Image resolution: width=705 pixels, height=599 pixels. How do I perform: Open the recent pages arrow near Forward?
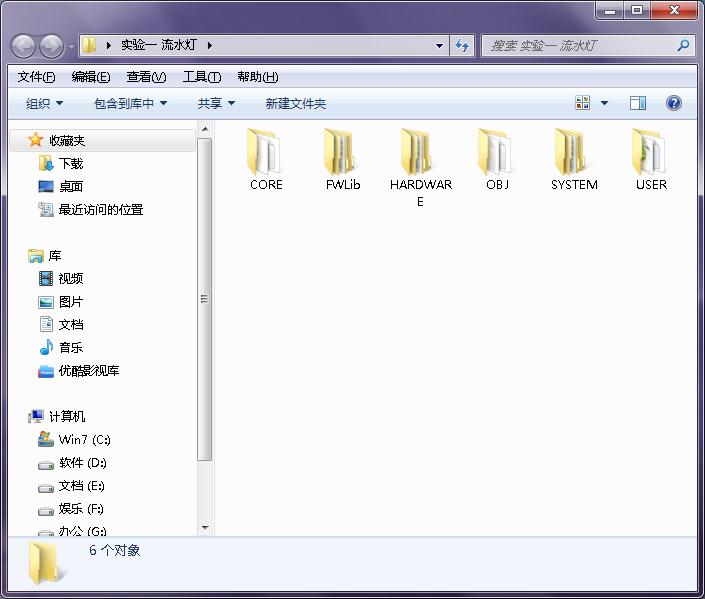[x=71, y=46]
